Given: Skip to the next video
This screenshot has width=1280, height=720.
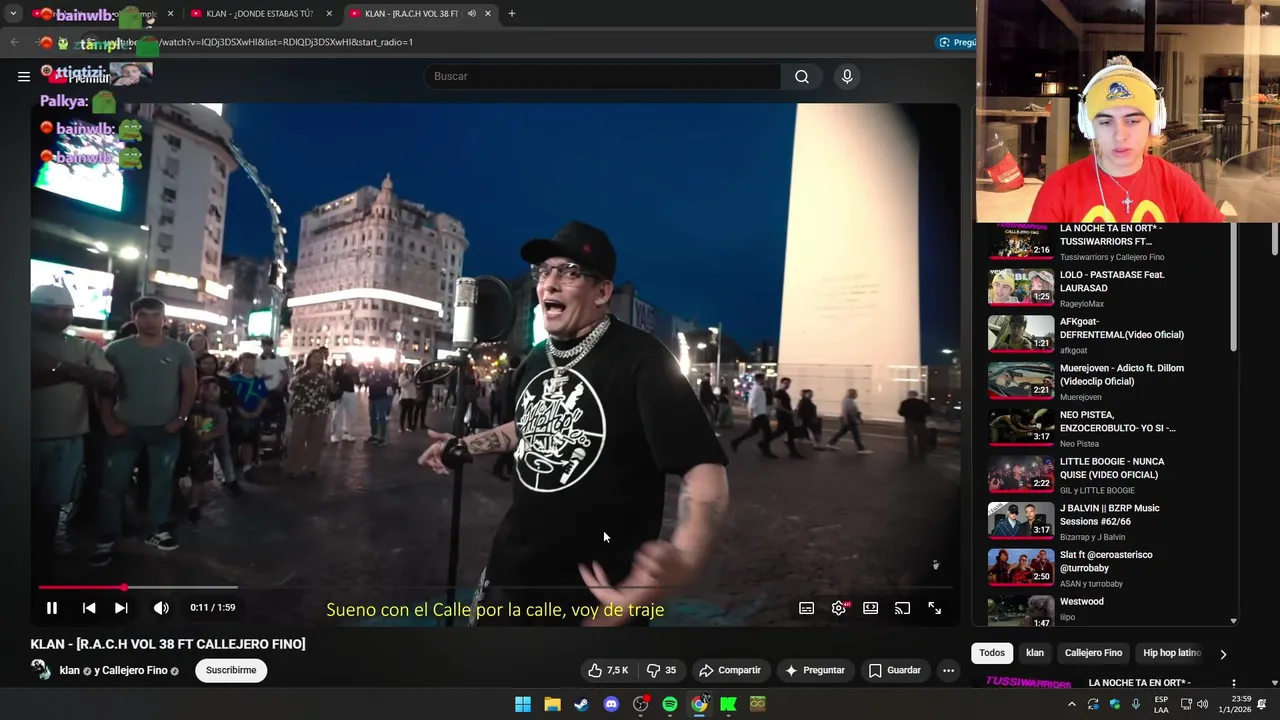Looking at the screenshot, I should (x=121, y=608).
